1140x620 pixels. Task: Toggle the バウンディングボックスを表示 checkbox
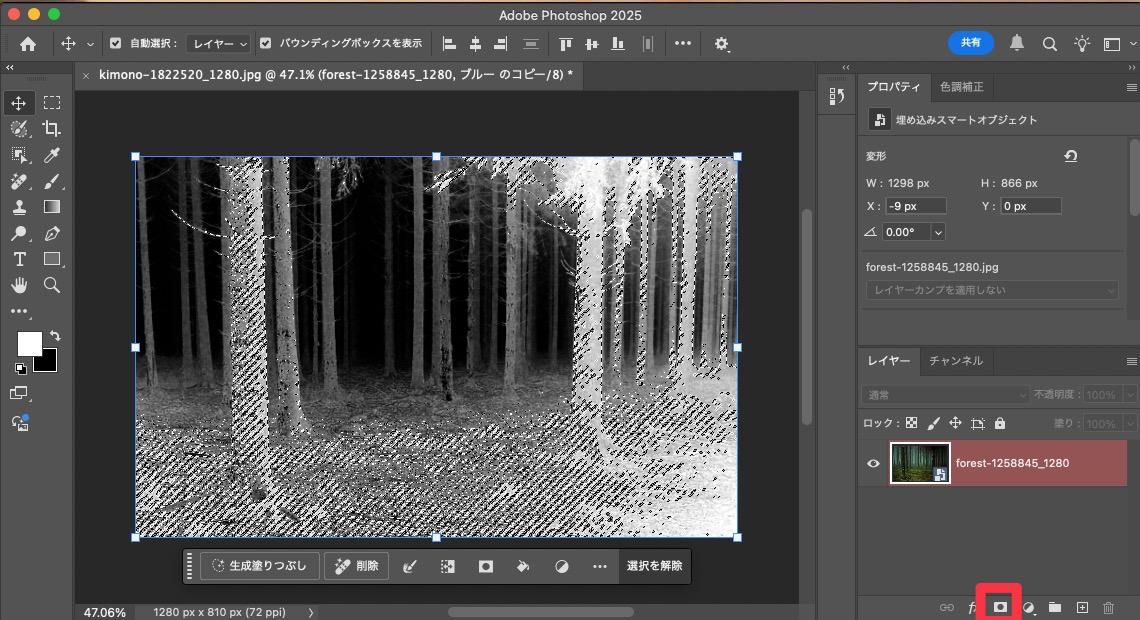coord(265,44)
